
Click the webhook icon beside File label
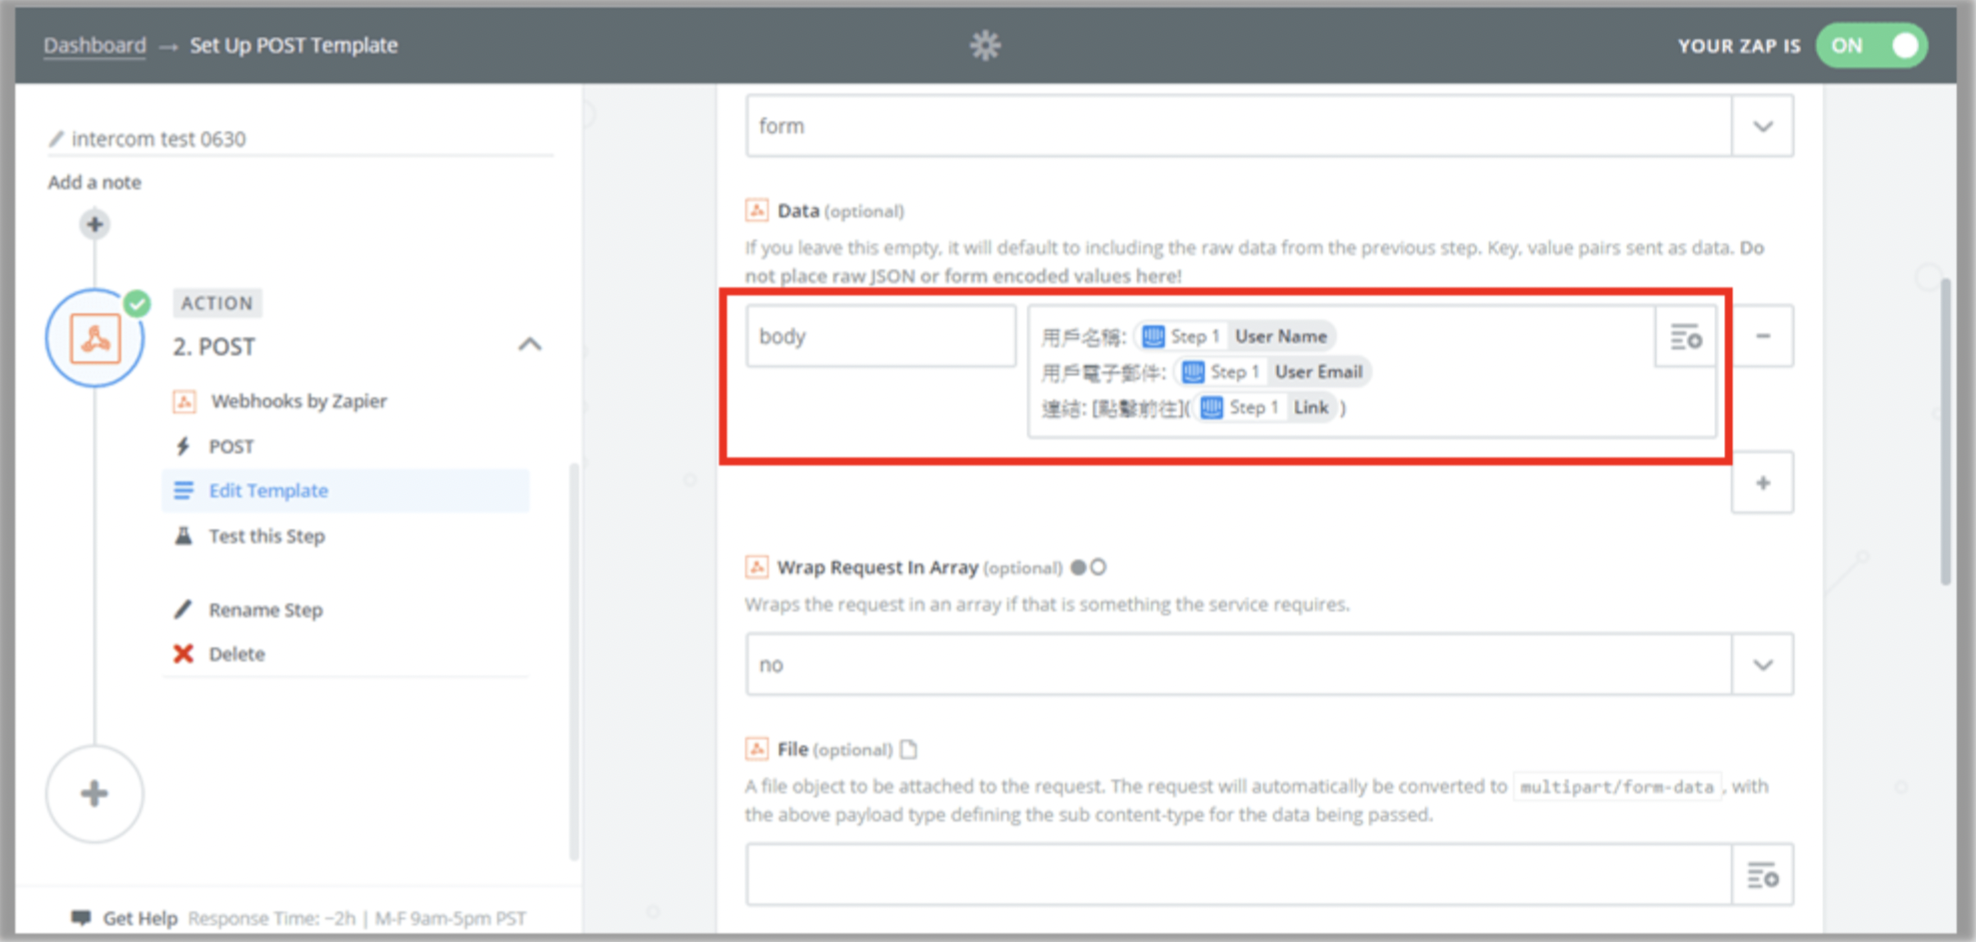tap(757, 749)
